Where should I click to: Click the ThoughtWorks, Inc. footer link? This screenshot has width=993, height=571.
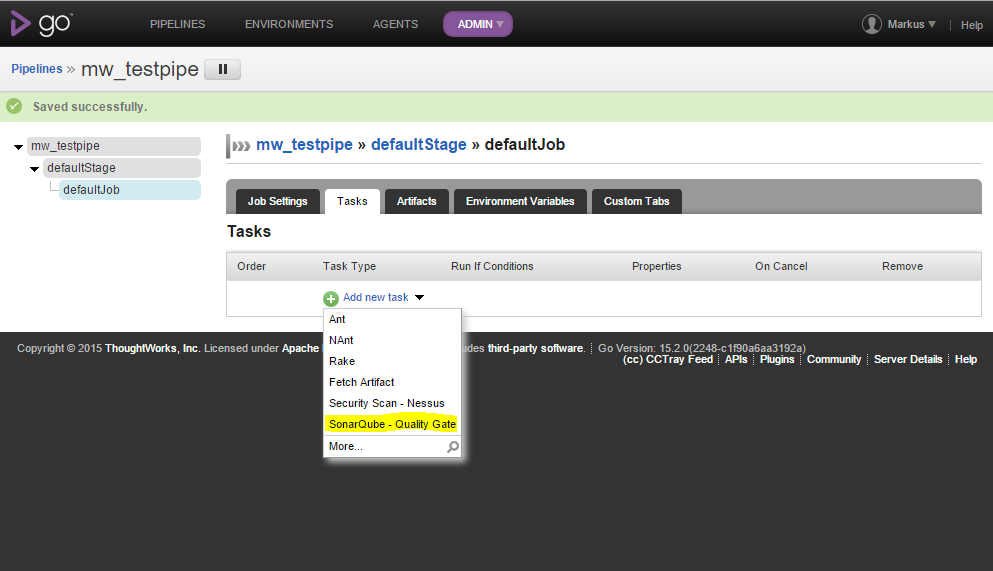(x=152, y=348)
